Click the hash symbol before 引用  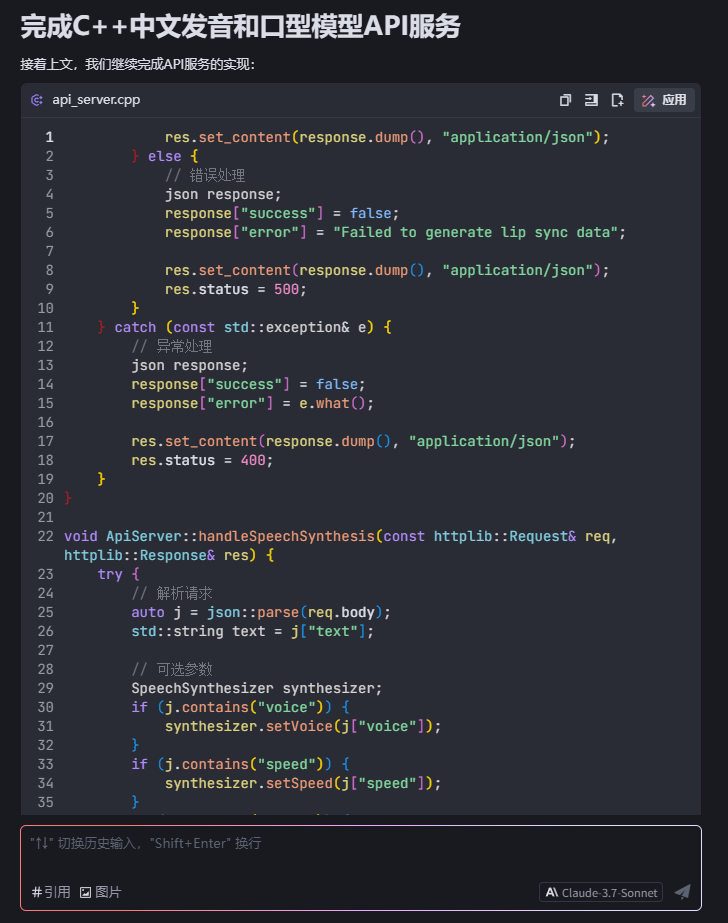coord(36,892)
